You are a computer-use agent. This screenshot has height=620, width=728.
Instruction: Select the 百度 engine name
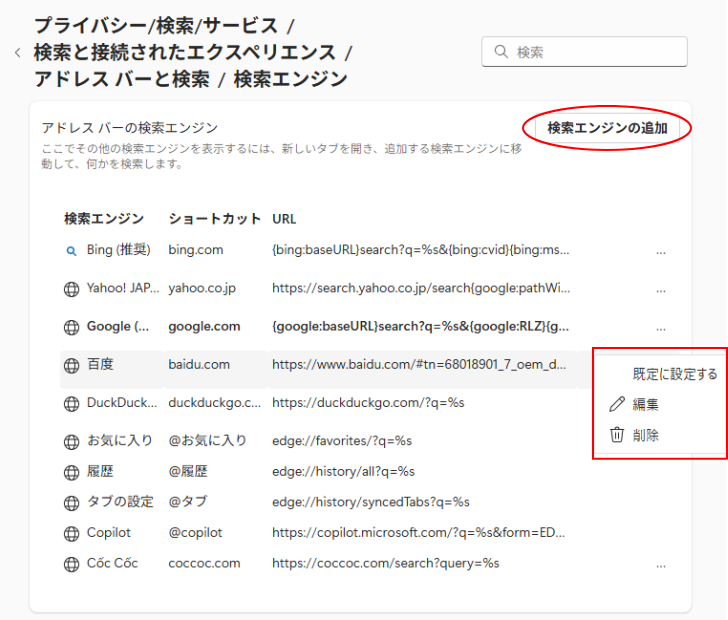point(100,364)
